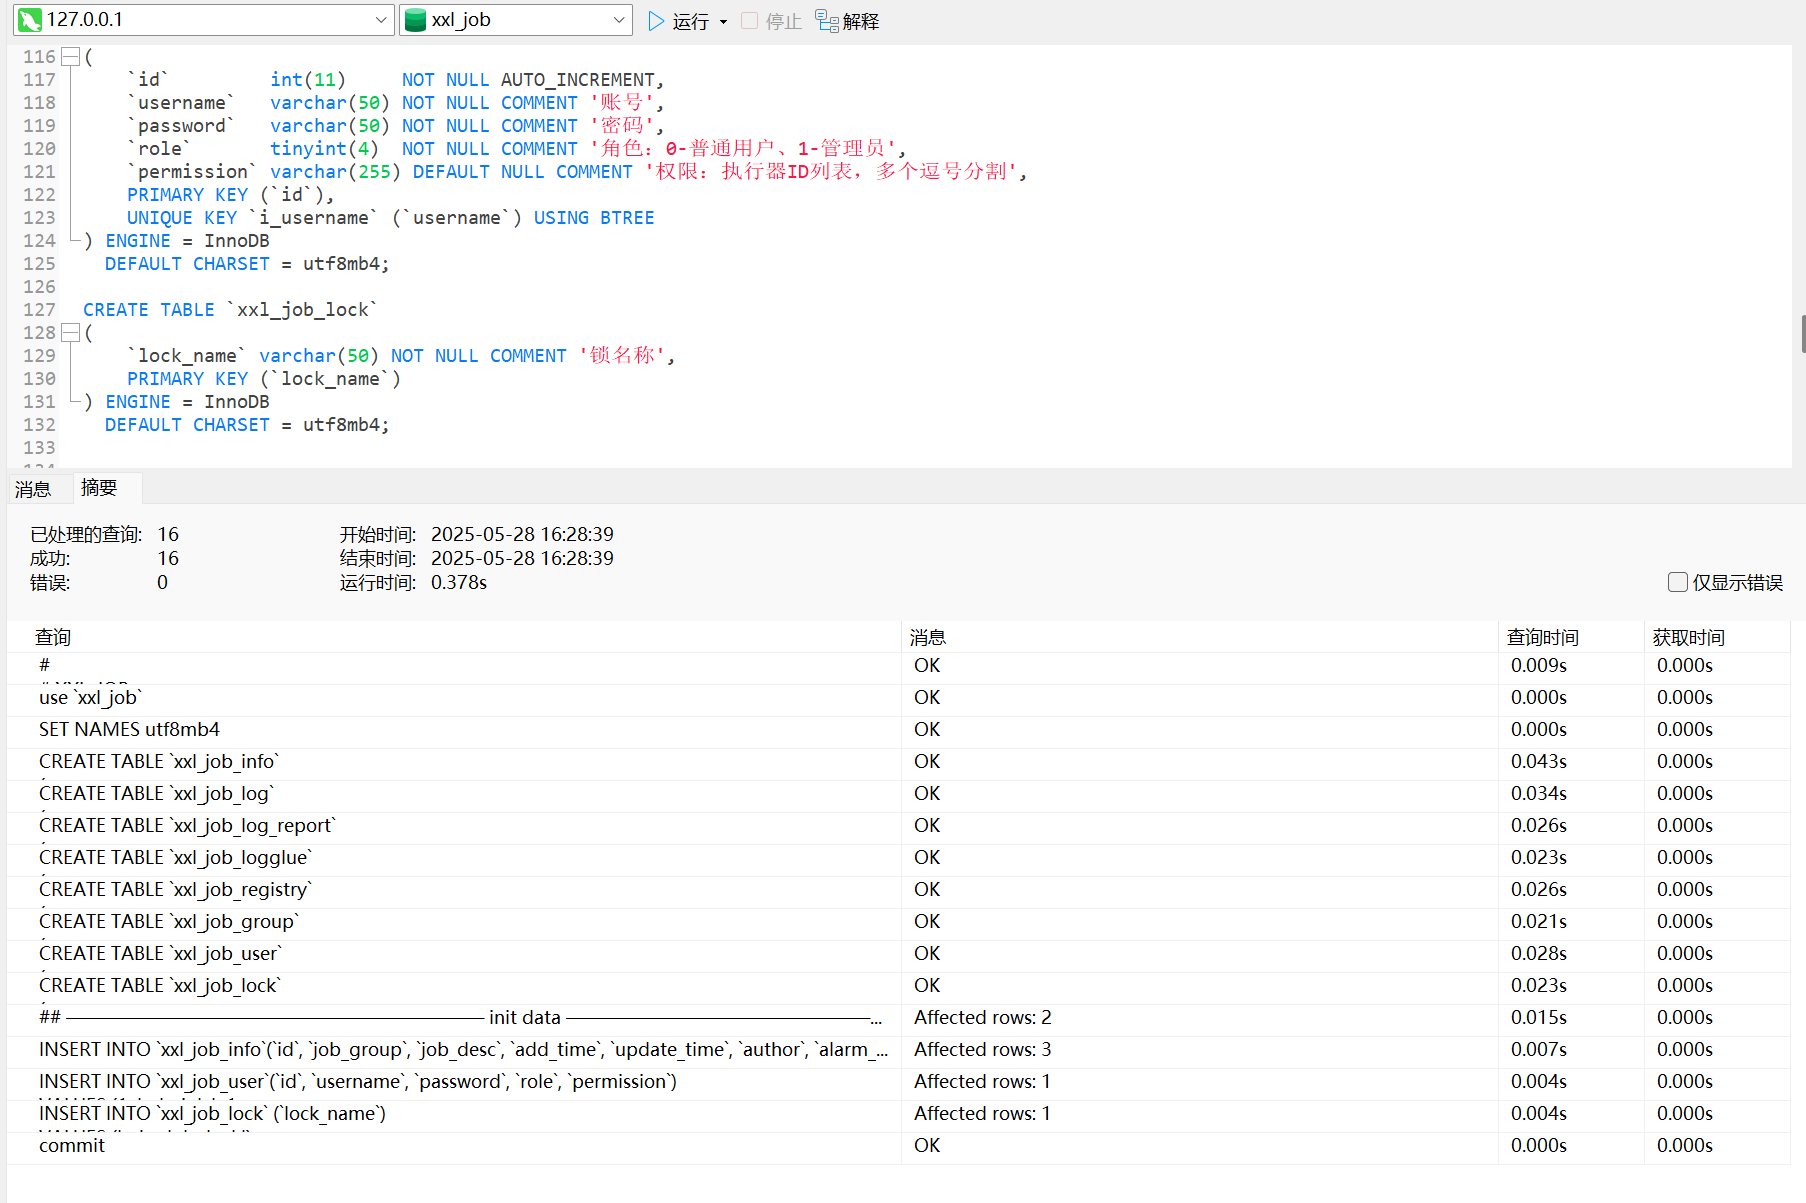Click the UNIQUE KEY `i_username` code line

pyautogui.click(x=390, y=218)
